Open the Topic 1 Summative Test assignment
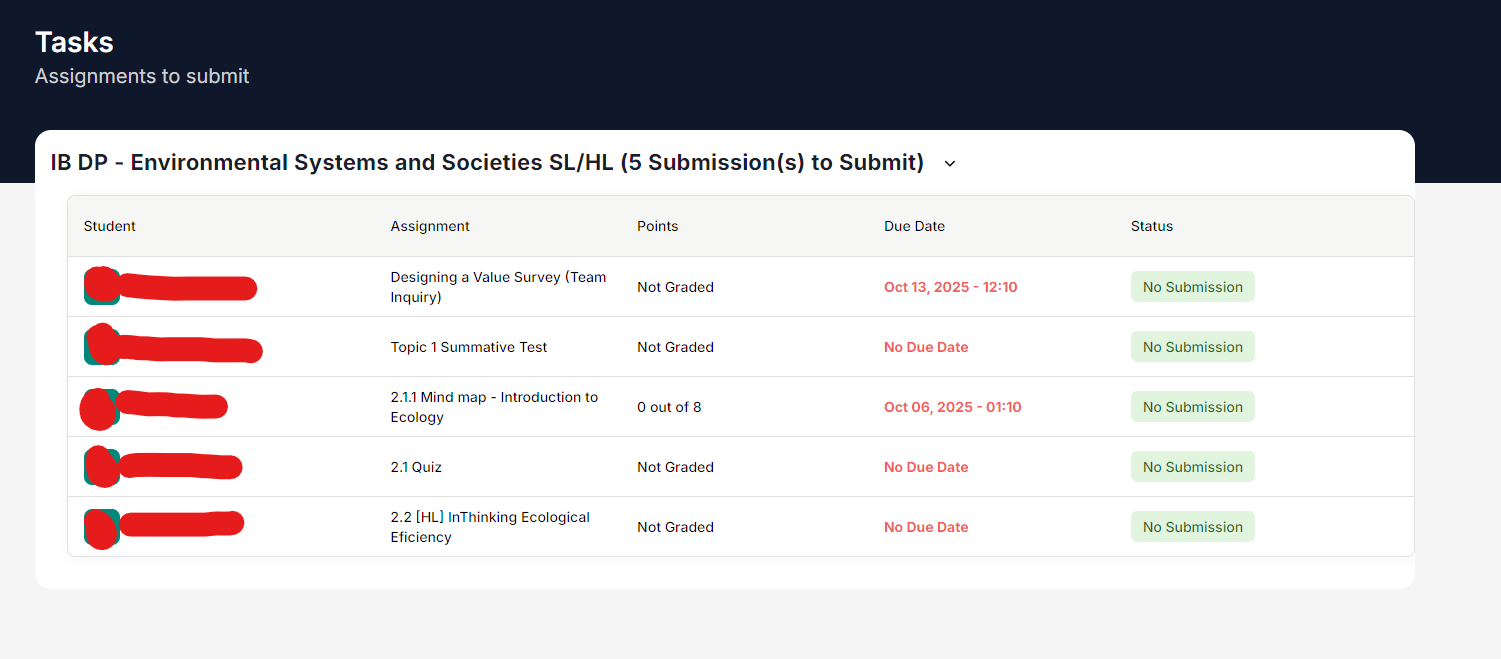This screenshot has height=659, width=1501. pyautogui.click(x=469, y=347)
